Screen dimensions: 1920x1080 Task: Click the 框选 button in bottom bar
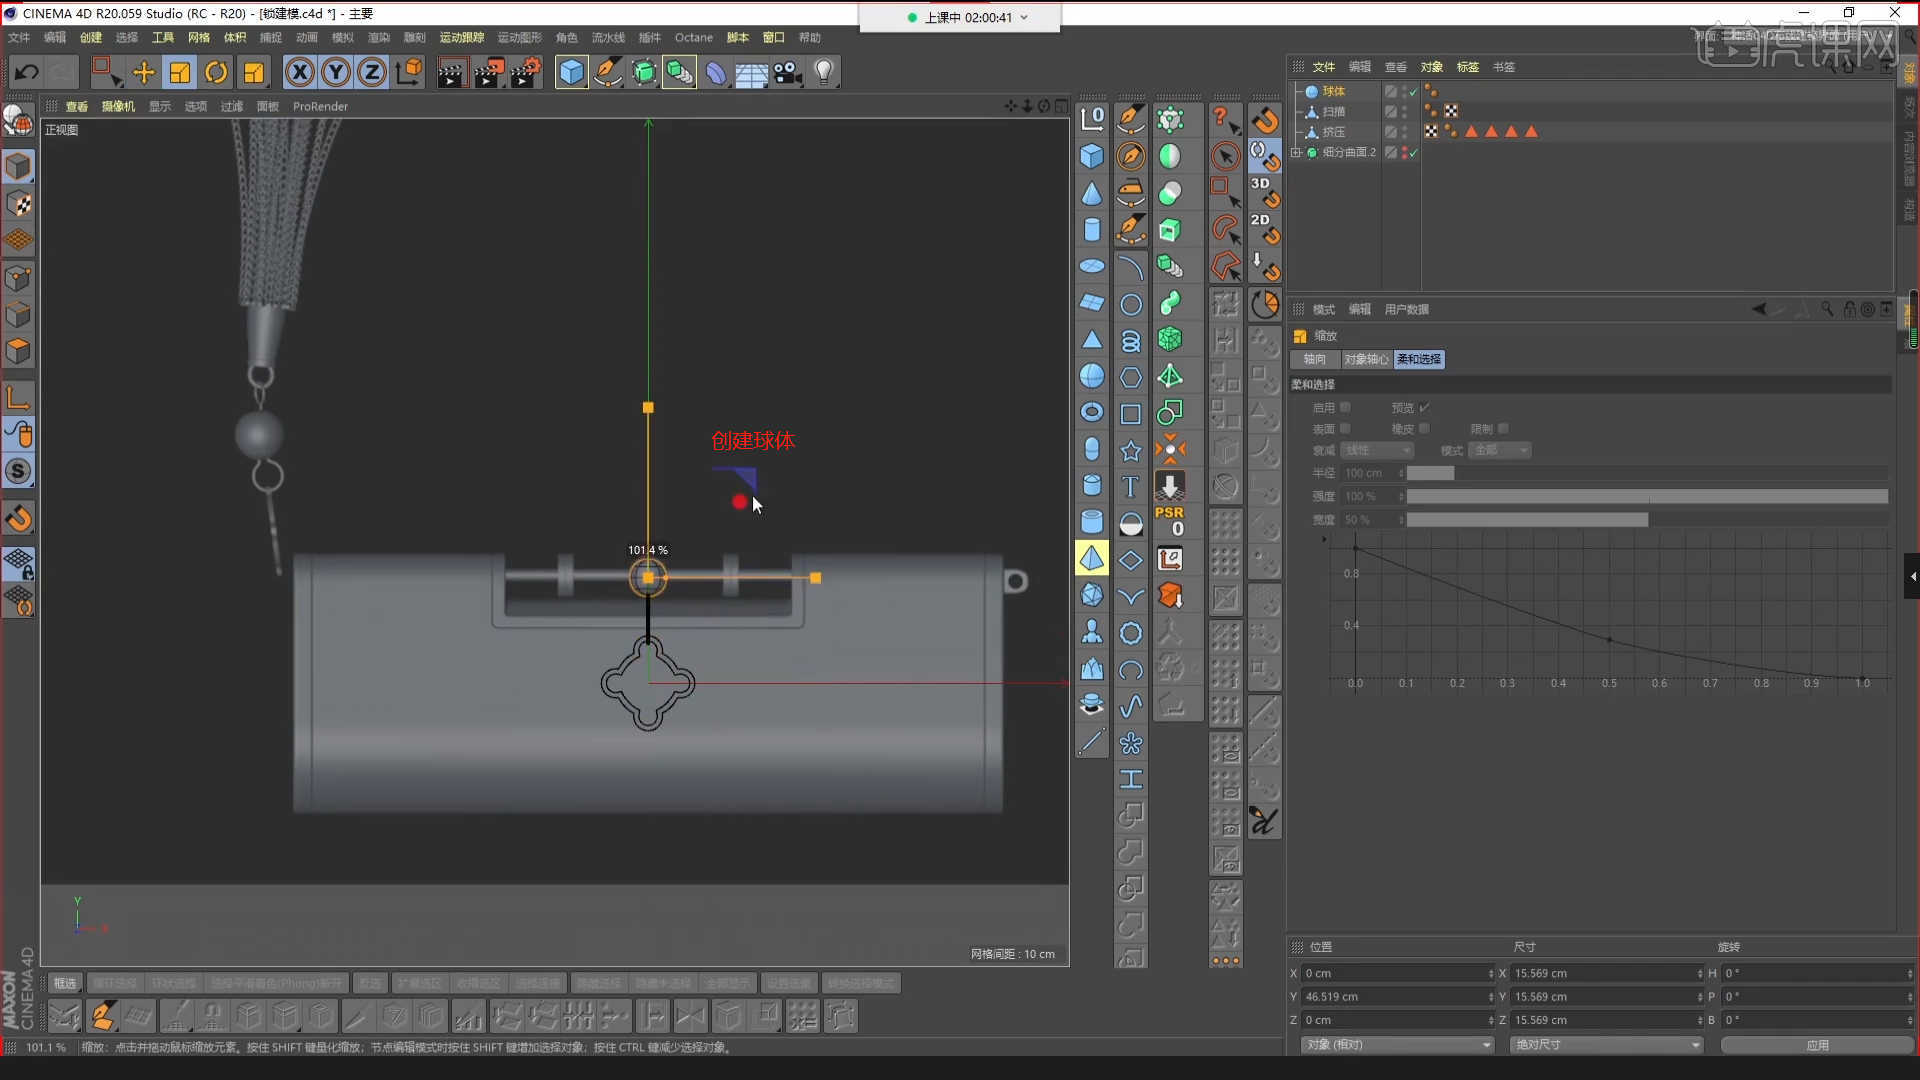65,983
